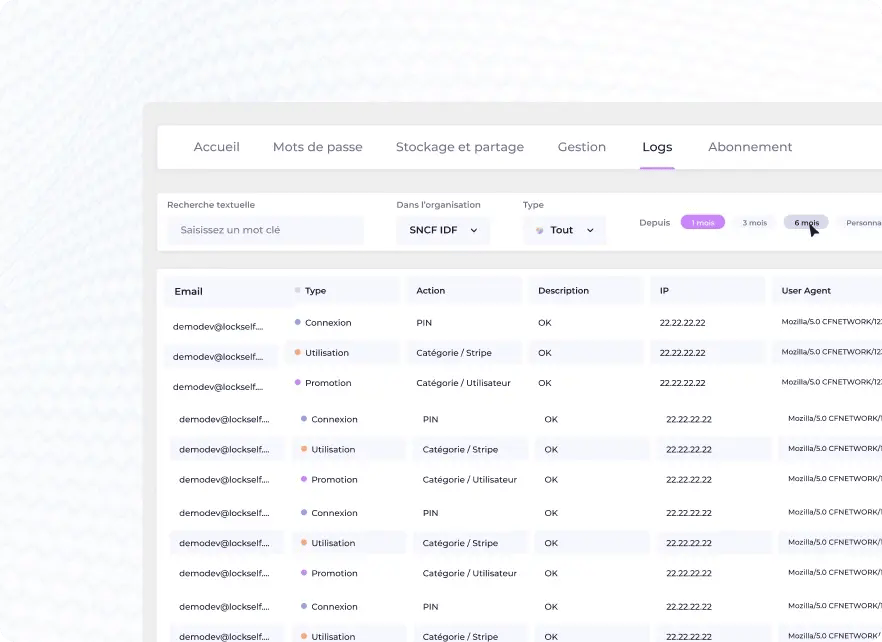Click the Email column header
Viewport: 882px width, 642px height.
pos(189,291)
